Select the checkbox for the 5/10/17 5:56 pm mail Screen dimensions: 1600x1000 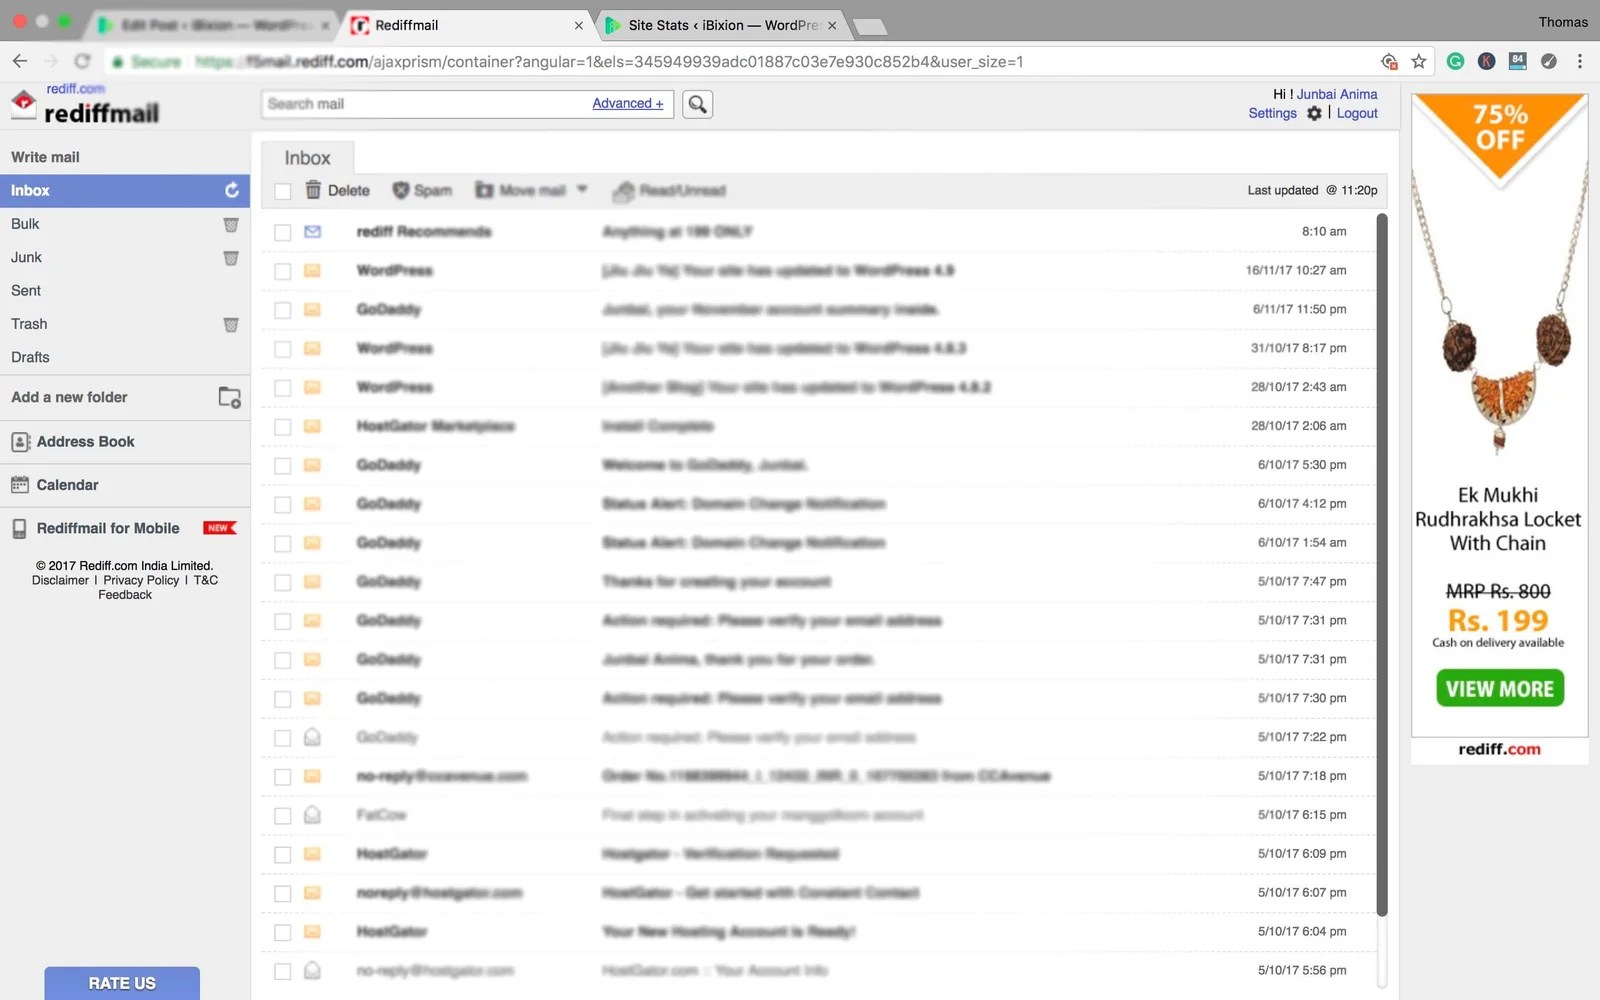(x=283, y=971)
